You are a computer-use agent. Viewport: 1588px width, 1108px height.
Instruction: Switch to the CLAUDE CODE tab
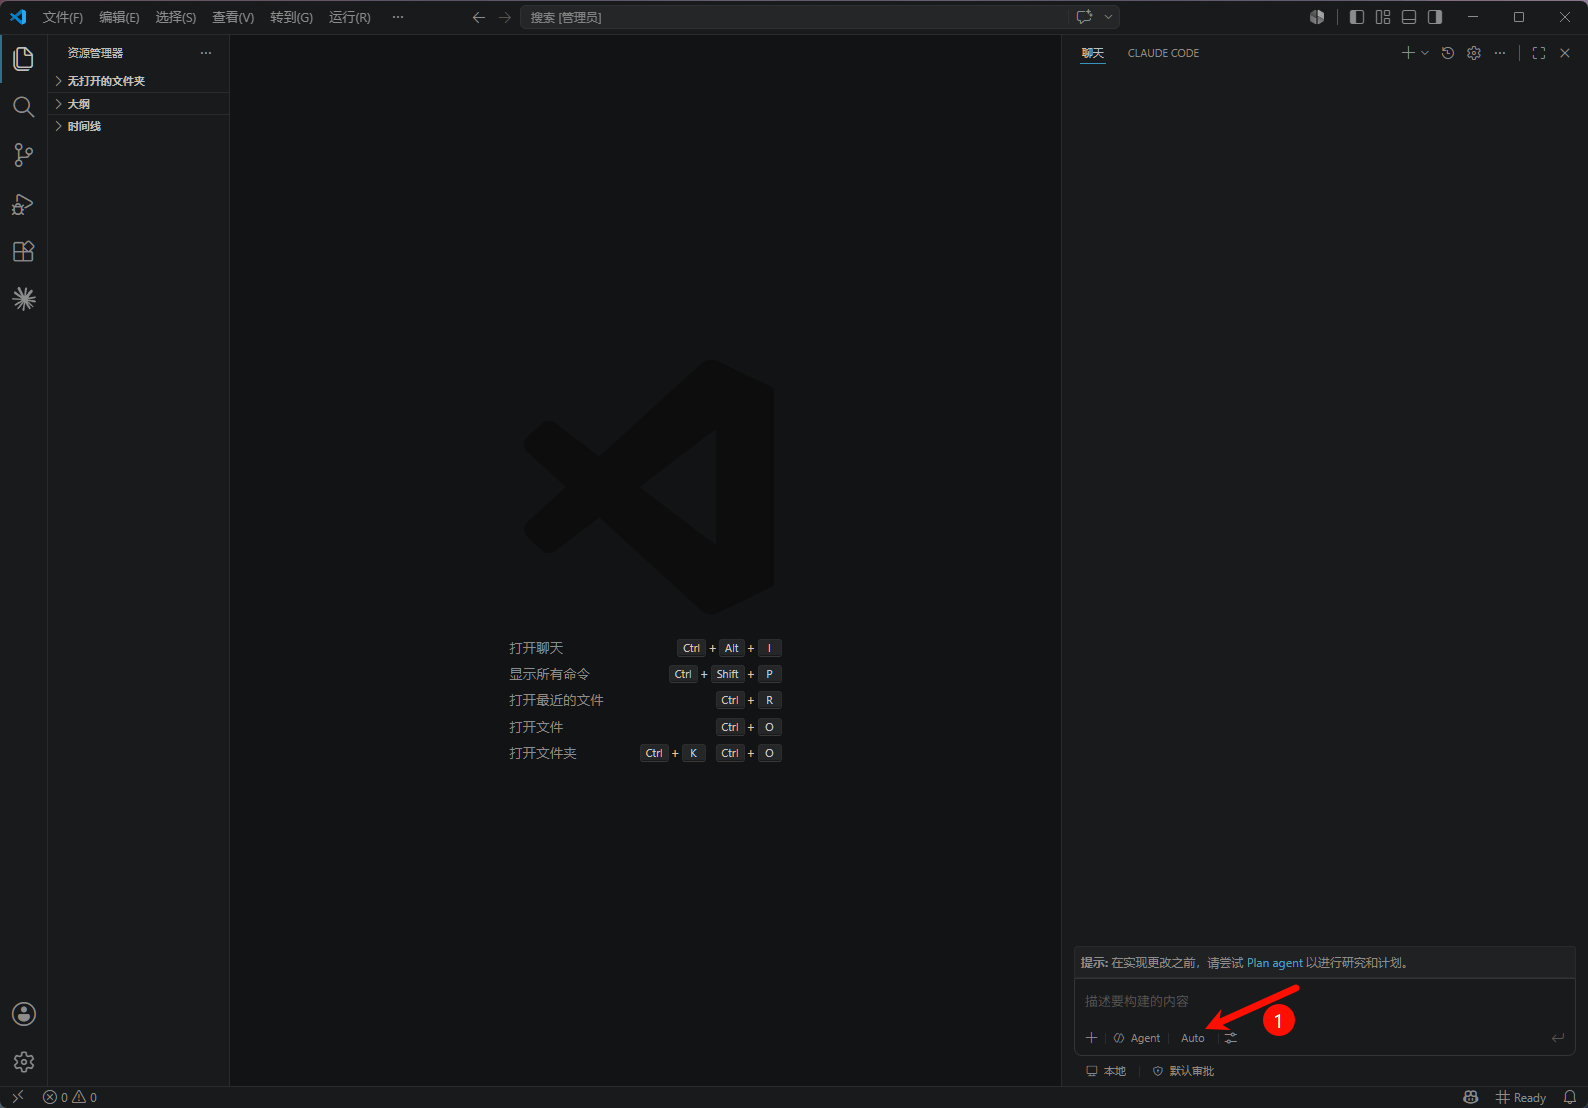tap(1163, 53)
